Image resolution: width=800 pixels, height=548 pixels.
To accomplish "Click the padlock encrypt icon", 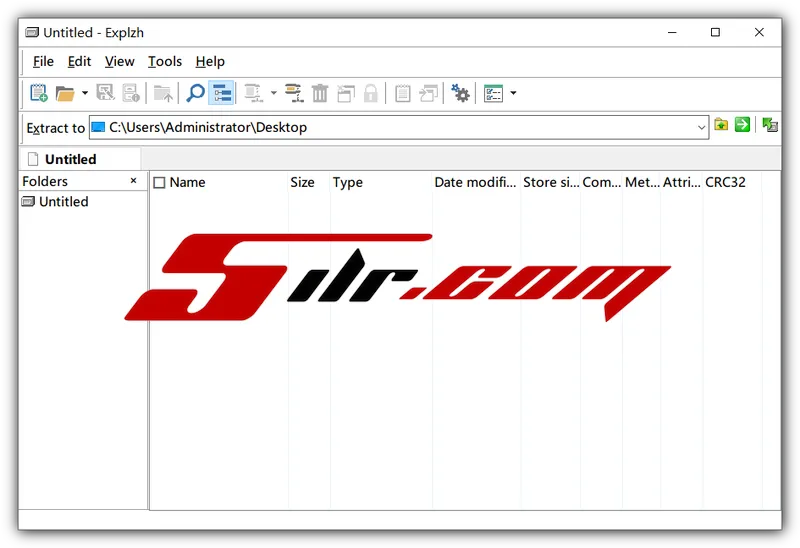I will pyautogui.click(x=371, y=93).
